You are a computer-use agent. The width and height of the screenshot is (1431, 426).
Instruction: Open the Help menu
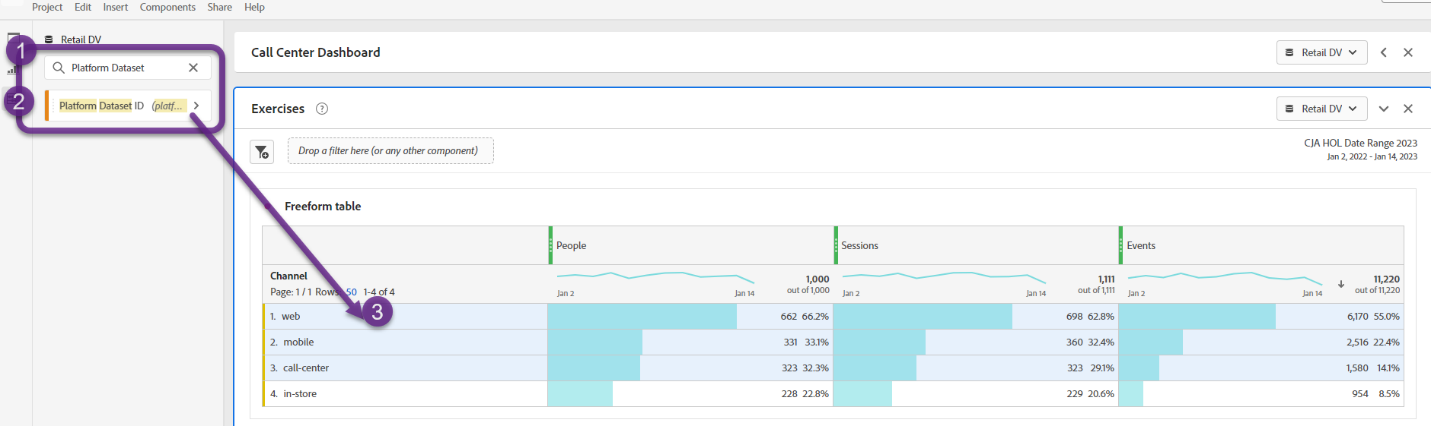(x=254, y=7)
